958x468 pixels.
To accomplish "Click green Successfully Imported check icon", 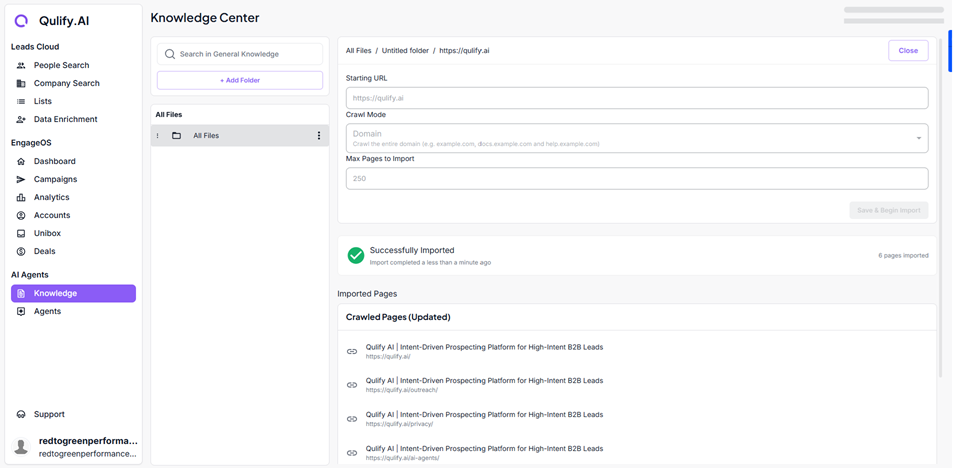I will click(356, 255).
